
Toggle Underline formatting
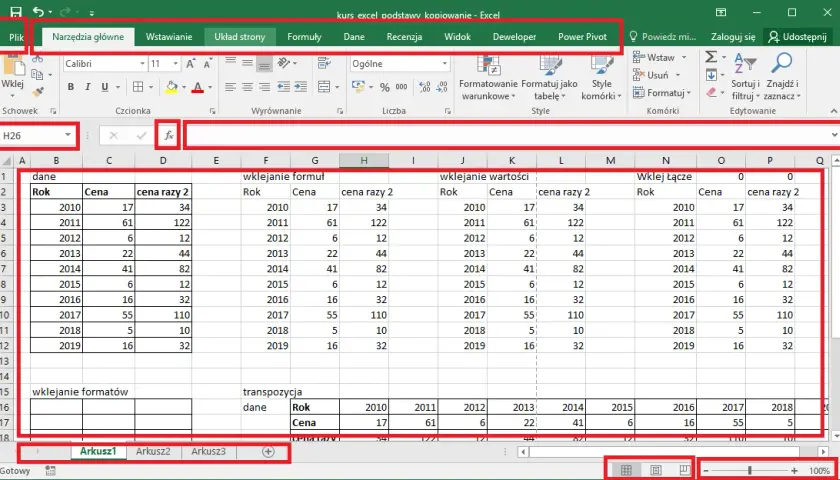coord(104,87)
